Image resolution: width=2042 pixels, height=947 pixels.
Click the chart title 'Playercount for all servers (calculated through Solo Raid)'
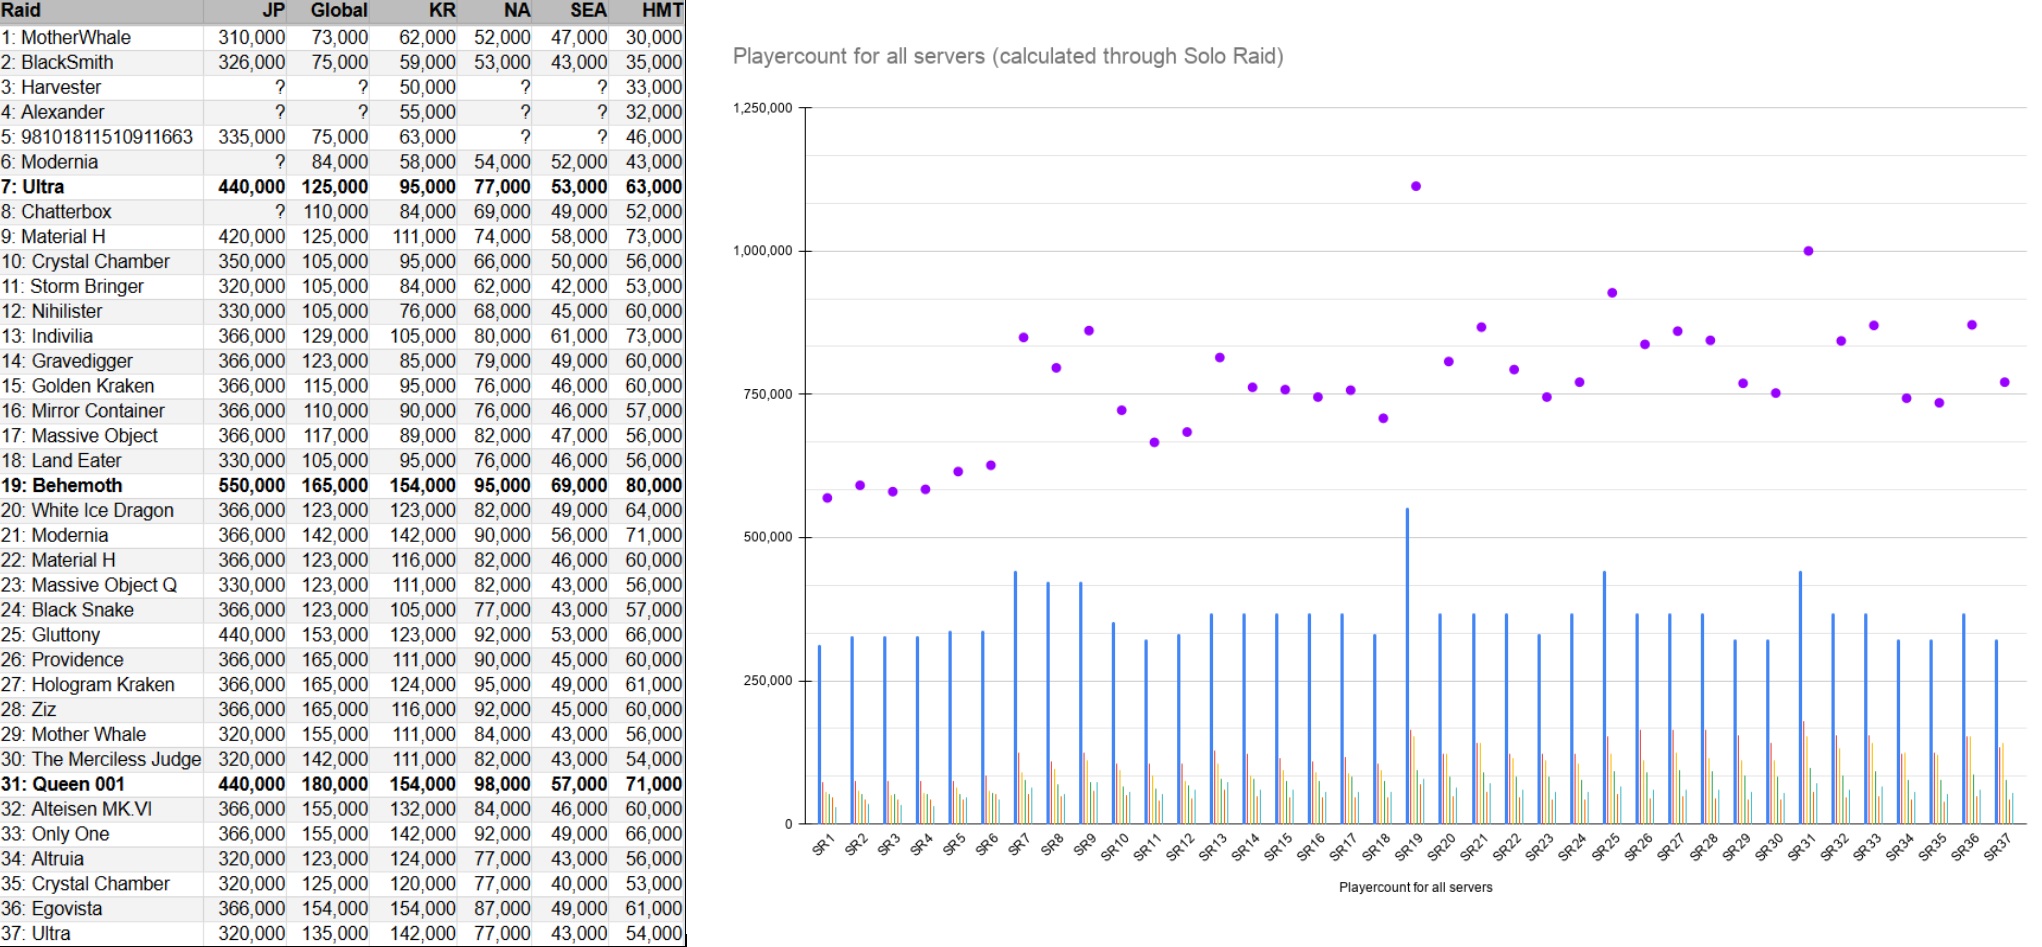click(1008, 56)
